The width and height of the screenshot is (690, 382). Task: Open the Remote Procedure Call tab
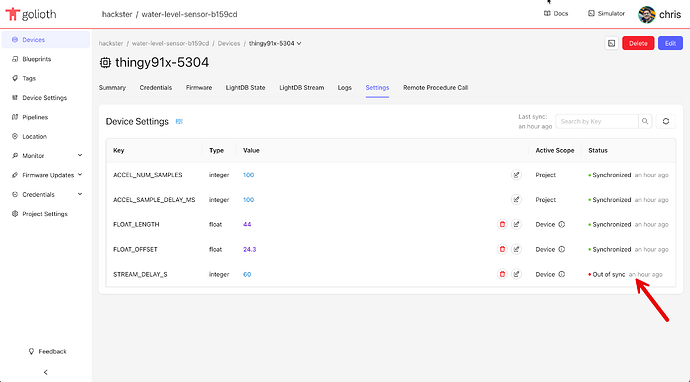pyautogui.click(x=435, y=88)
